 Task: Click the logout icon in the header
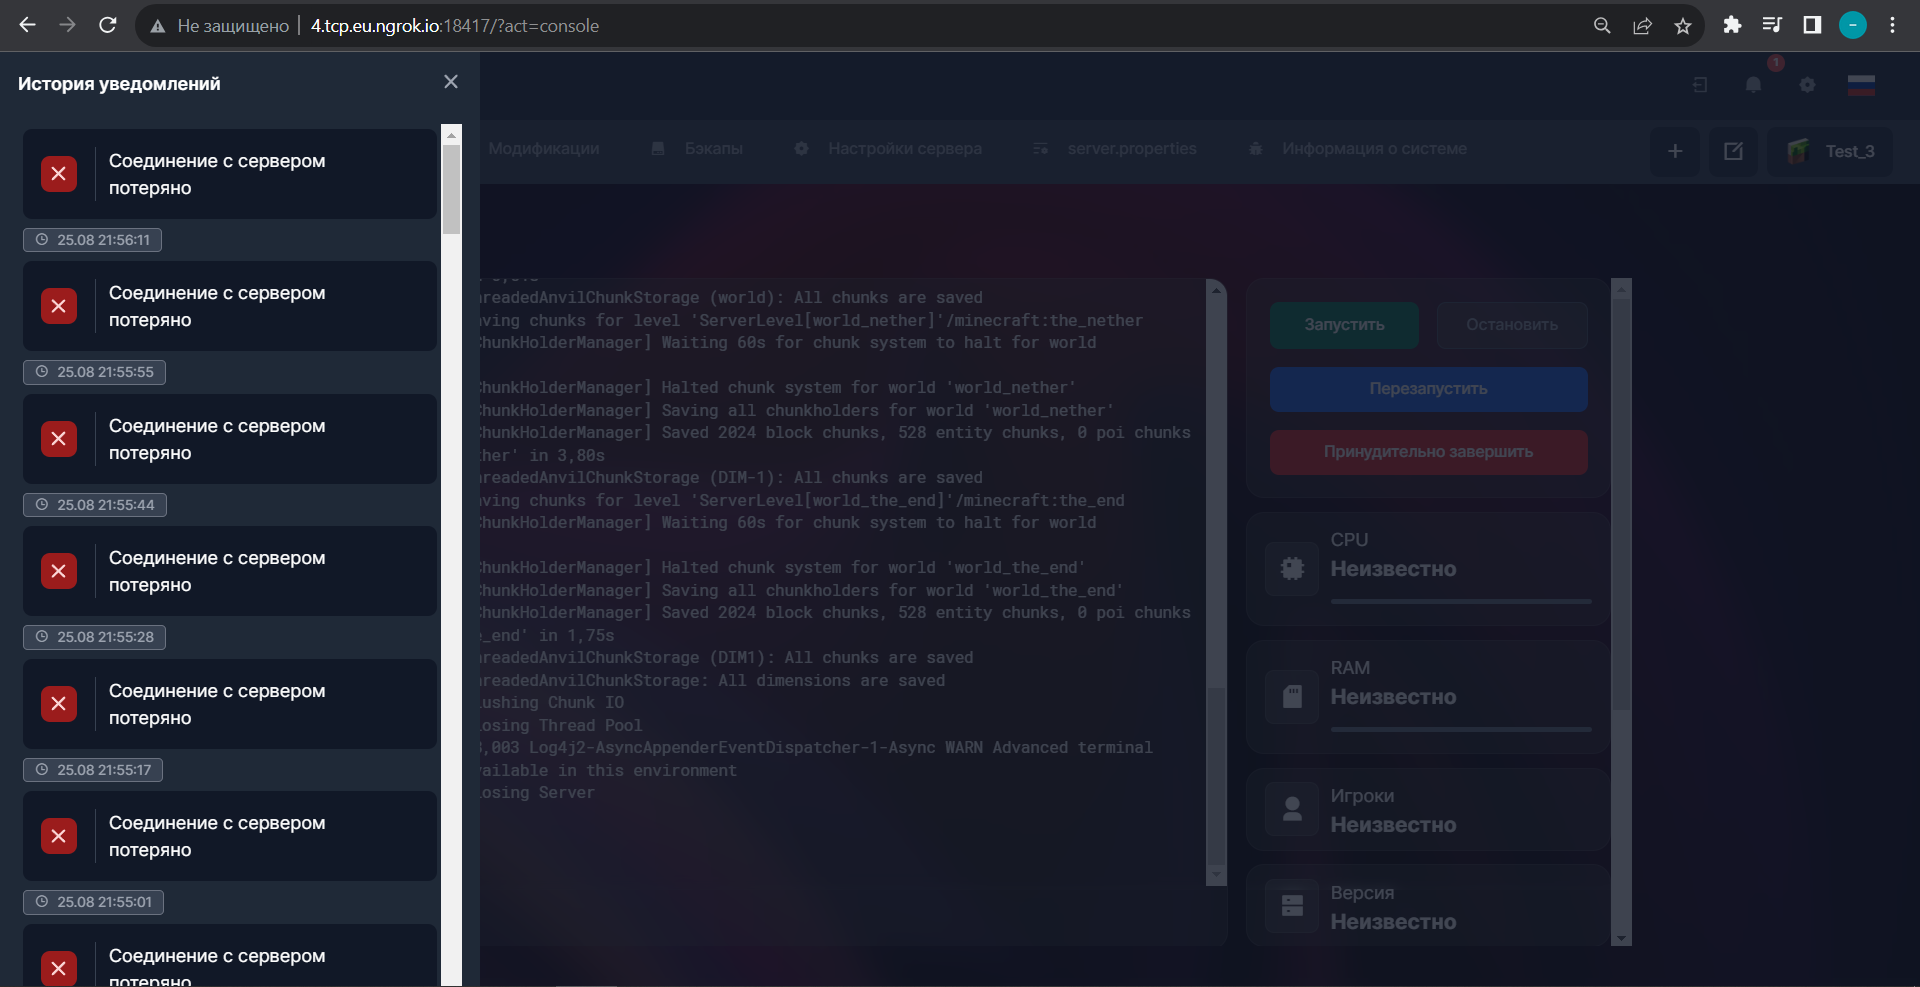point(1700,85)
